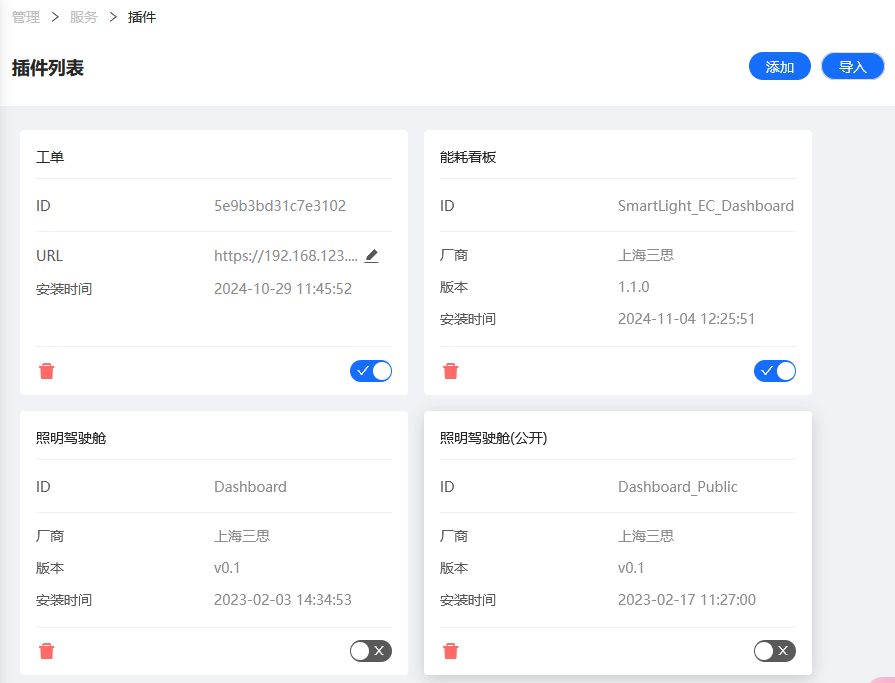Select the ID value 5e9b3bd31c7e3102

click(280, 205)
